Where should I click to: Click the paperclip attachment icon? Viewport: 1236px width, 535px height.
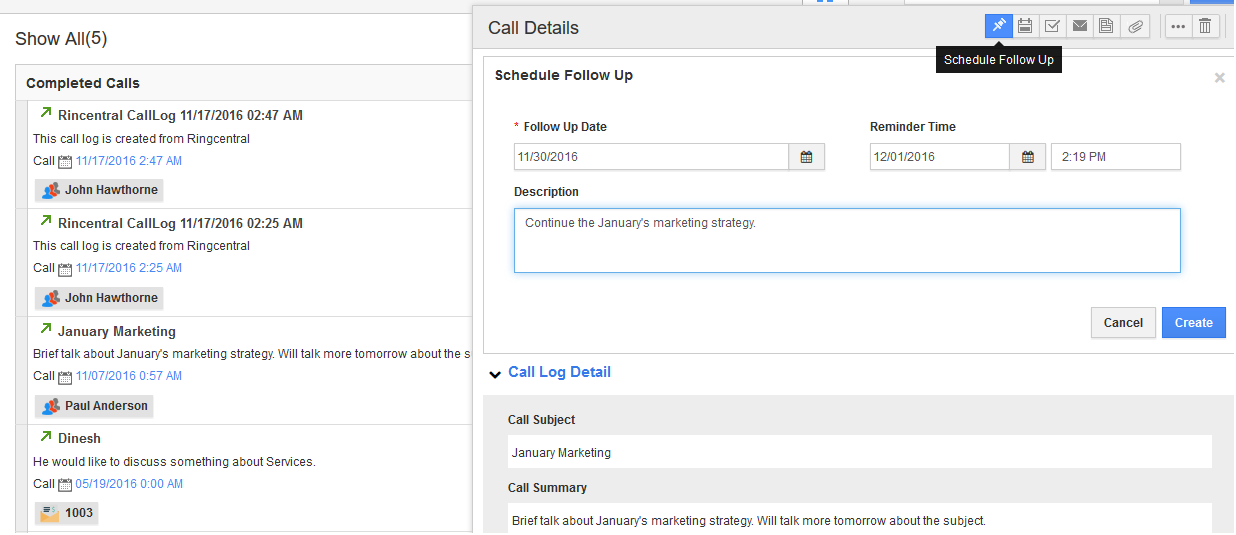(x=1134, y=27)
